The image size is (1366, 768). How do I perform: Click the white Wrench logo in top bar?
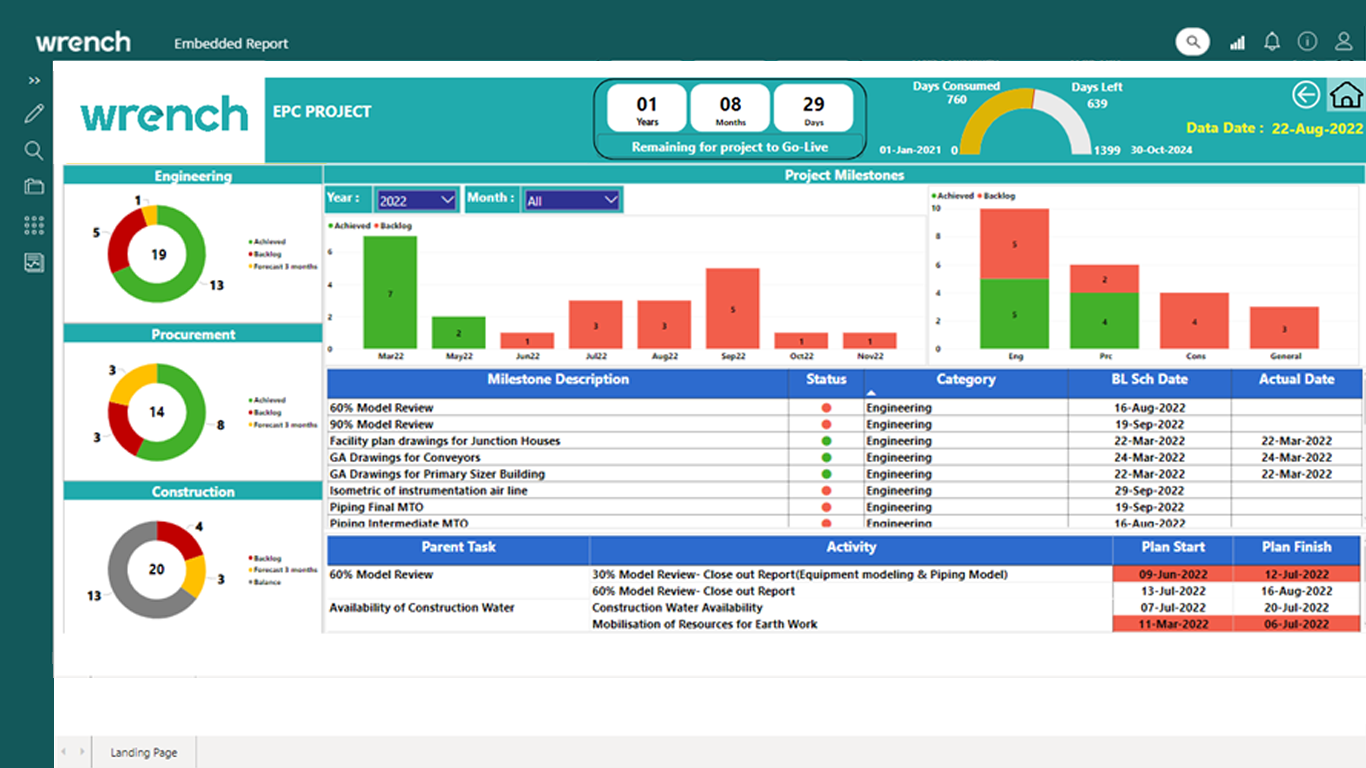(x=83, y=42)
